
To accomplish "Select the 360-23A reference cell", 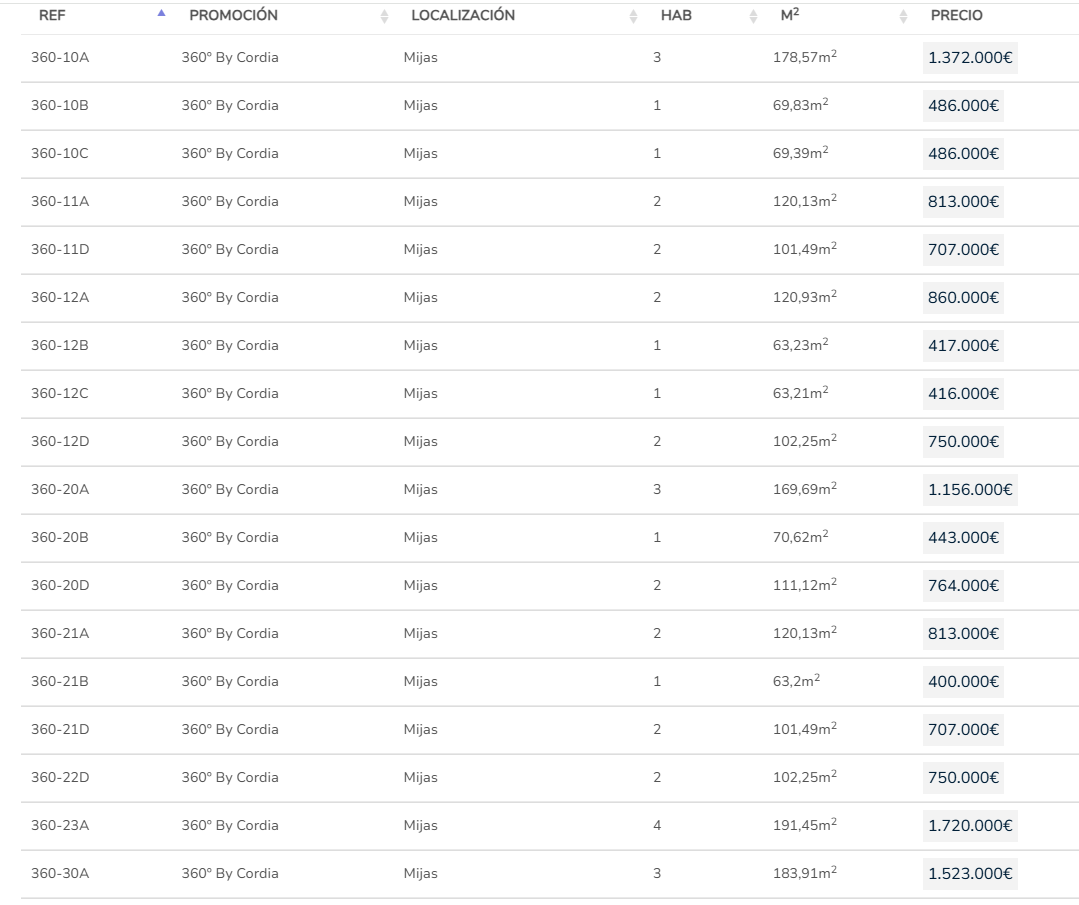I will (x=60, y=826).
